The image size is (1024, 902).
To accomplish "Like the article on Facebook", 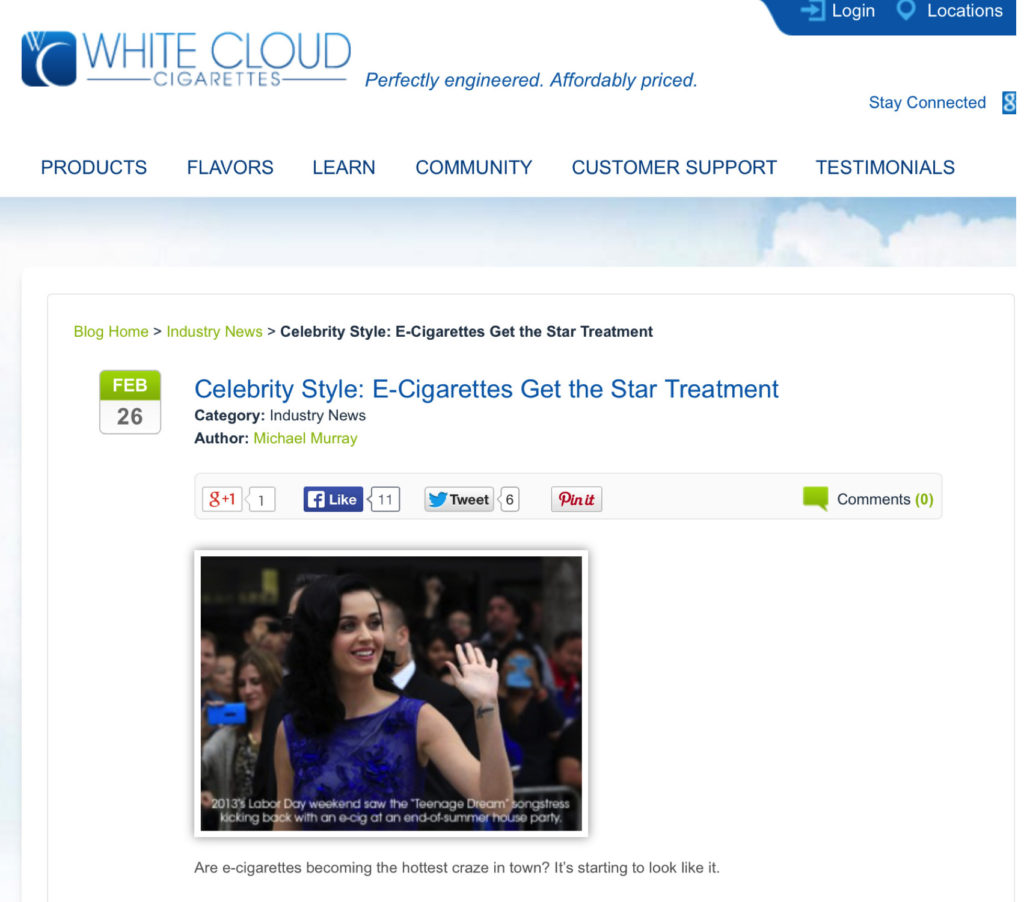I will click(x=333, y=499).
